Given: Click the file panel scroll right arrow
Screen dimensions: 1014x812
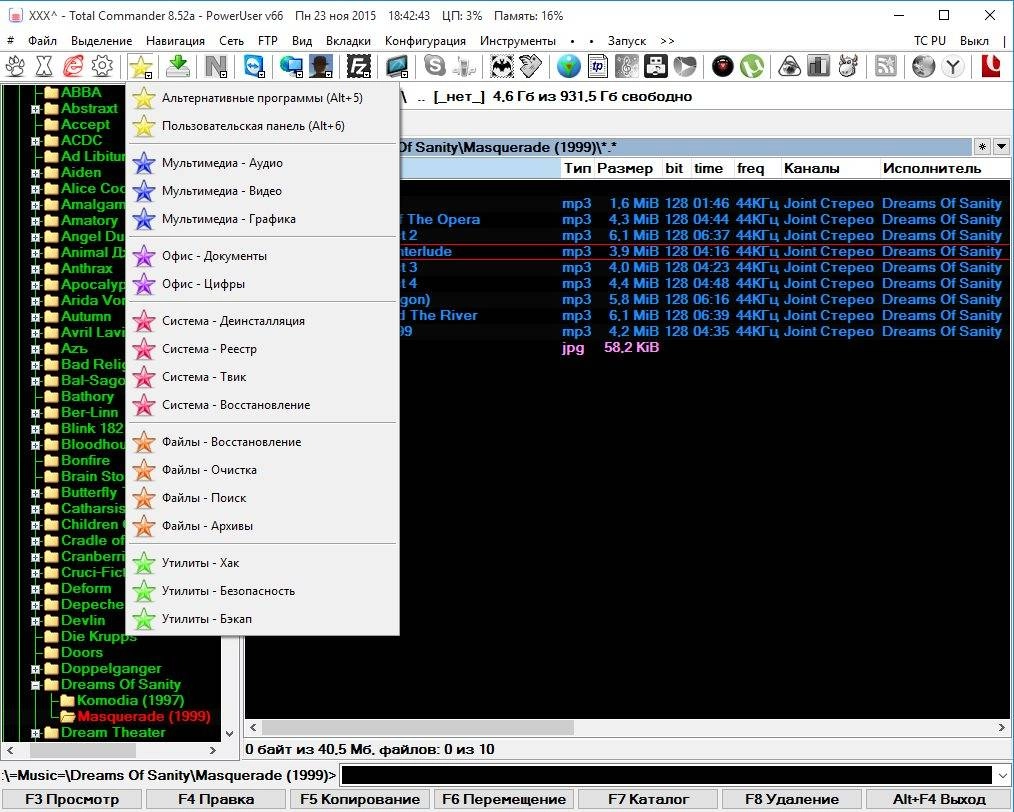Looking at the screenshot, I should (1001, 728).
